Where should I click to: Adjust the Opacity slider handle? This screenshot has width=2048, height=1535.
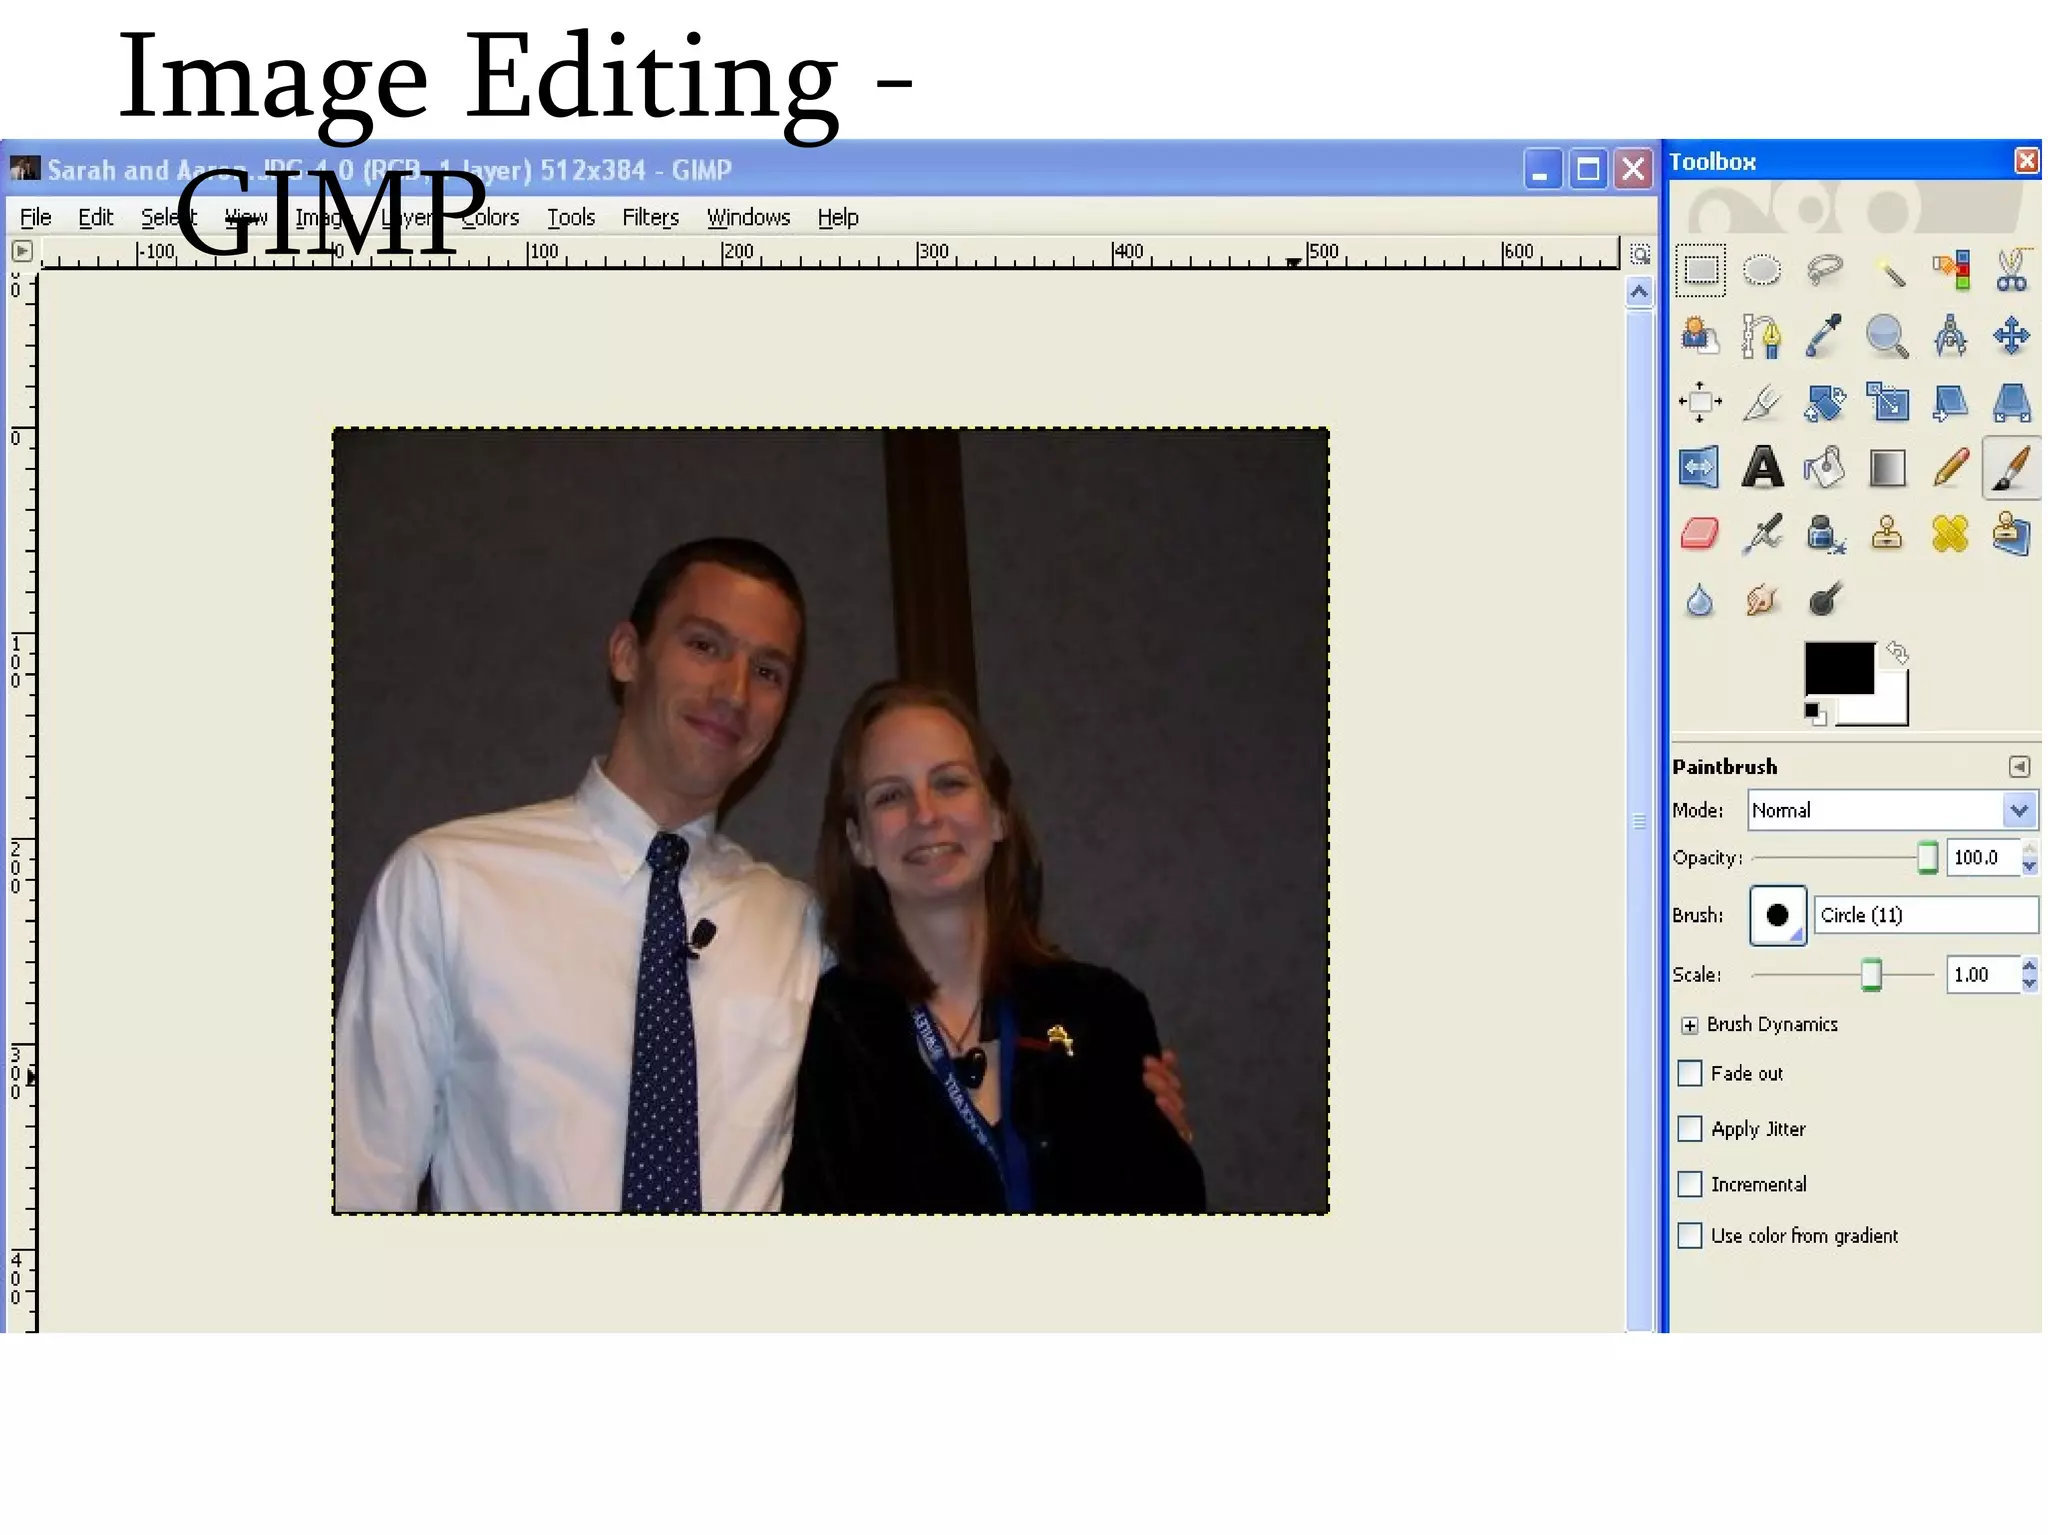tap(1928, 857)
